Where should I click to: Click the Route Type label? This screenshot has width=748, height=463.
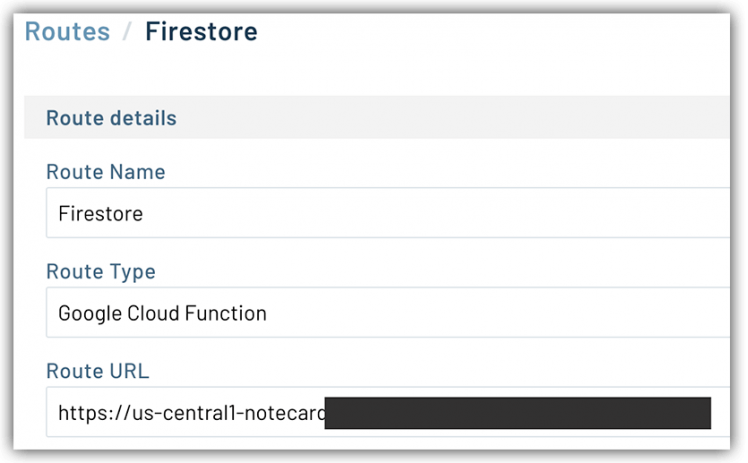click(x=101, y=272)
